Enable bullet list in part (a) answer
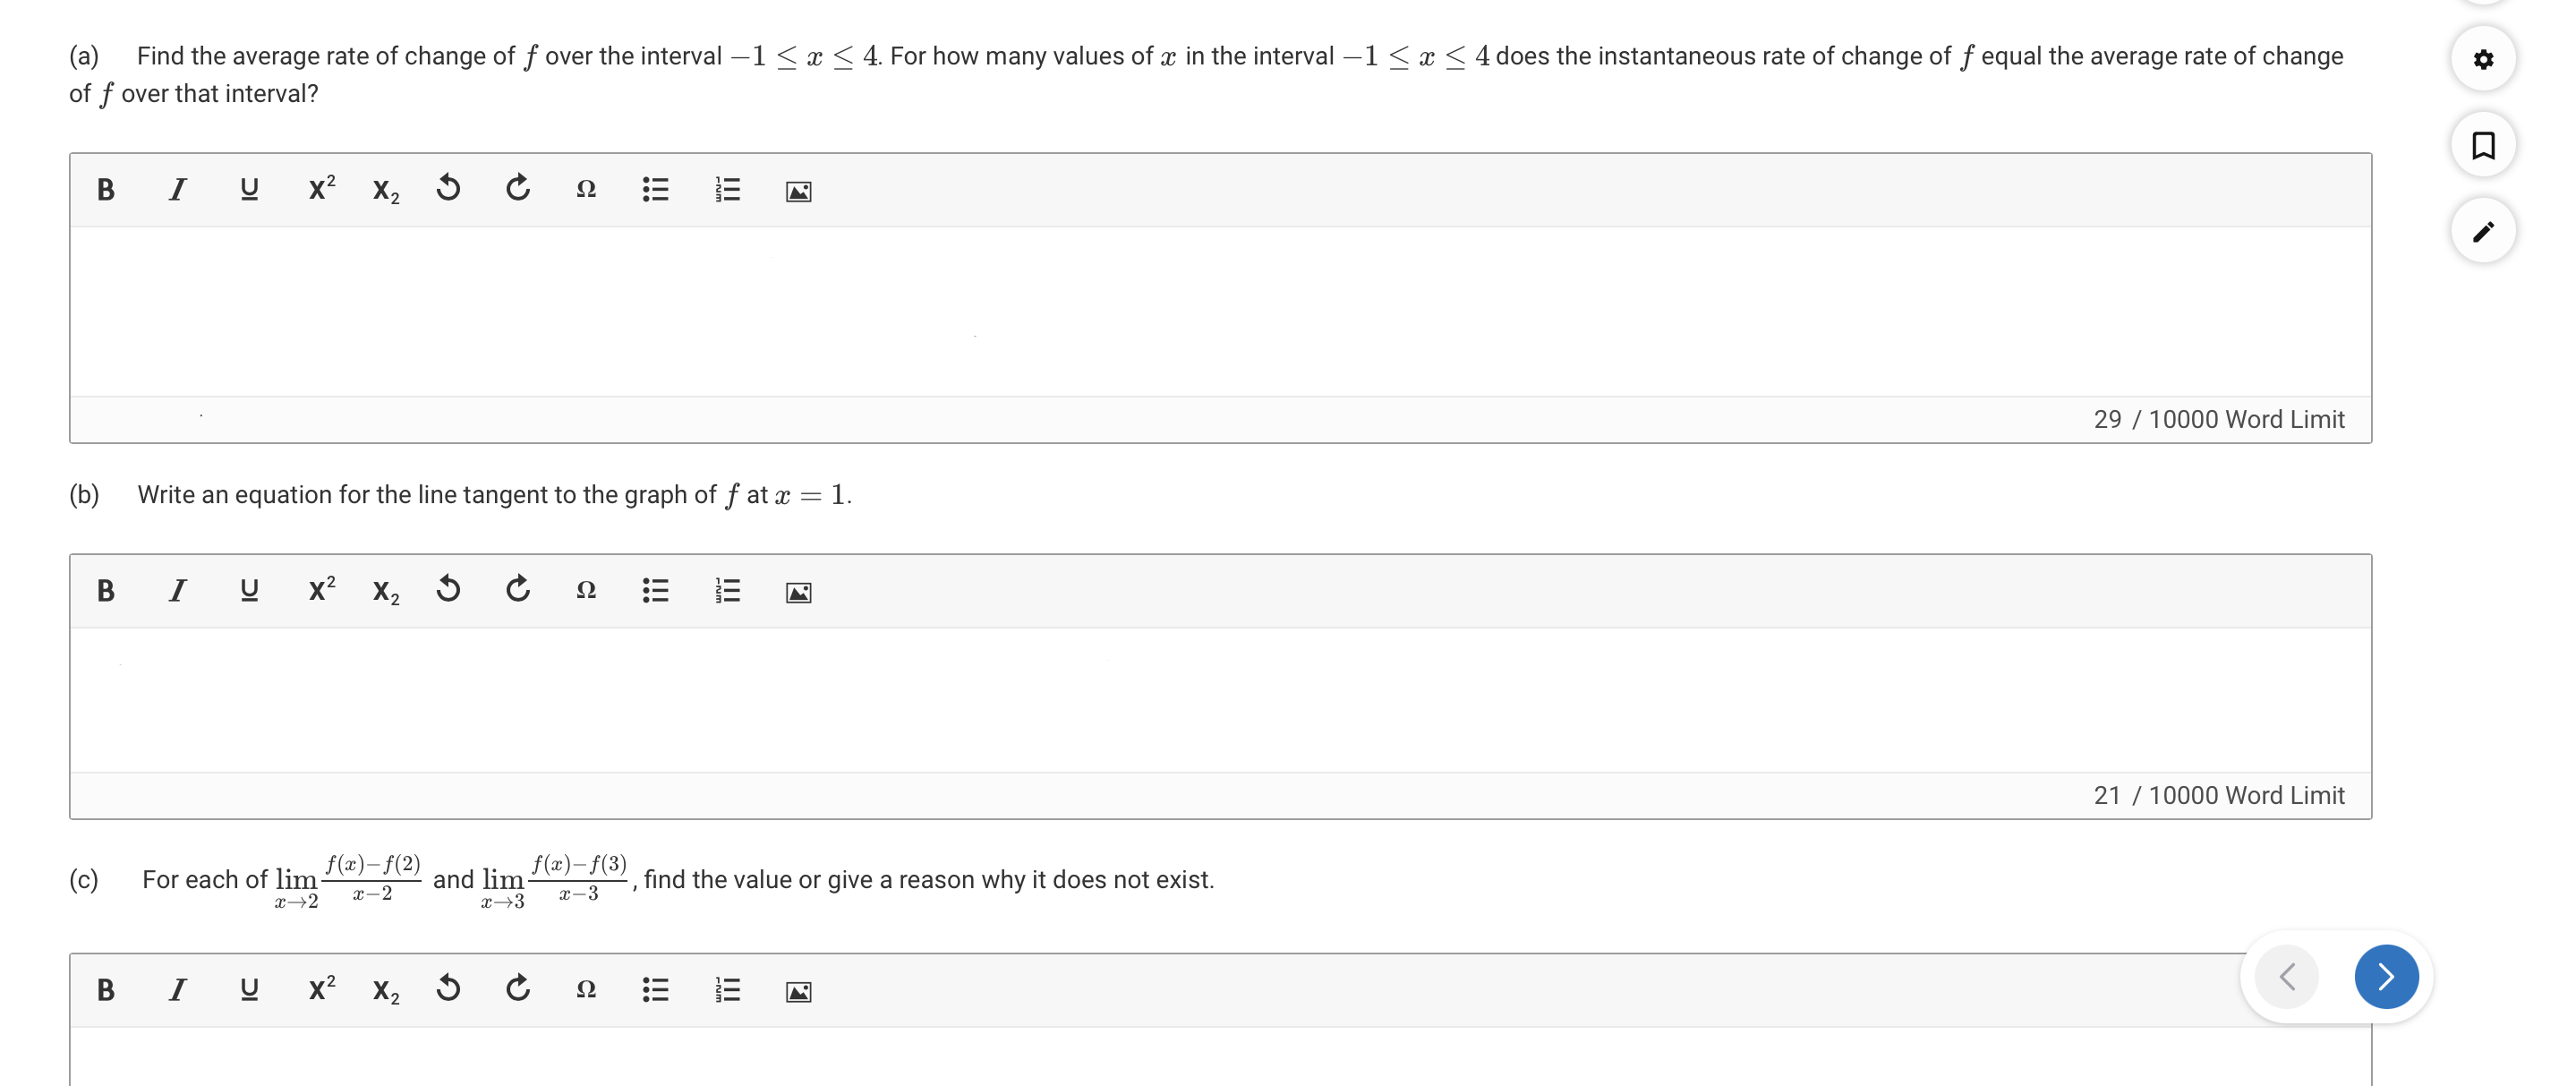Image resolution: width=2576 pixels, height=1086 pixels. click(656, 188)
